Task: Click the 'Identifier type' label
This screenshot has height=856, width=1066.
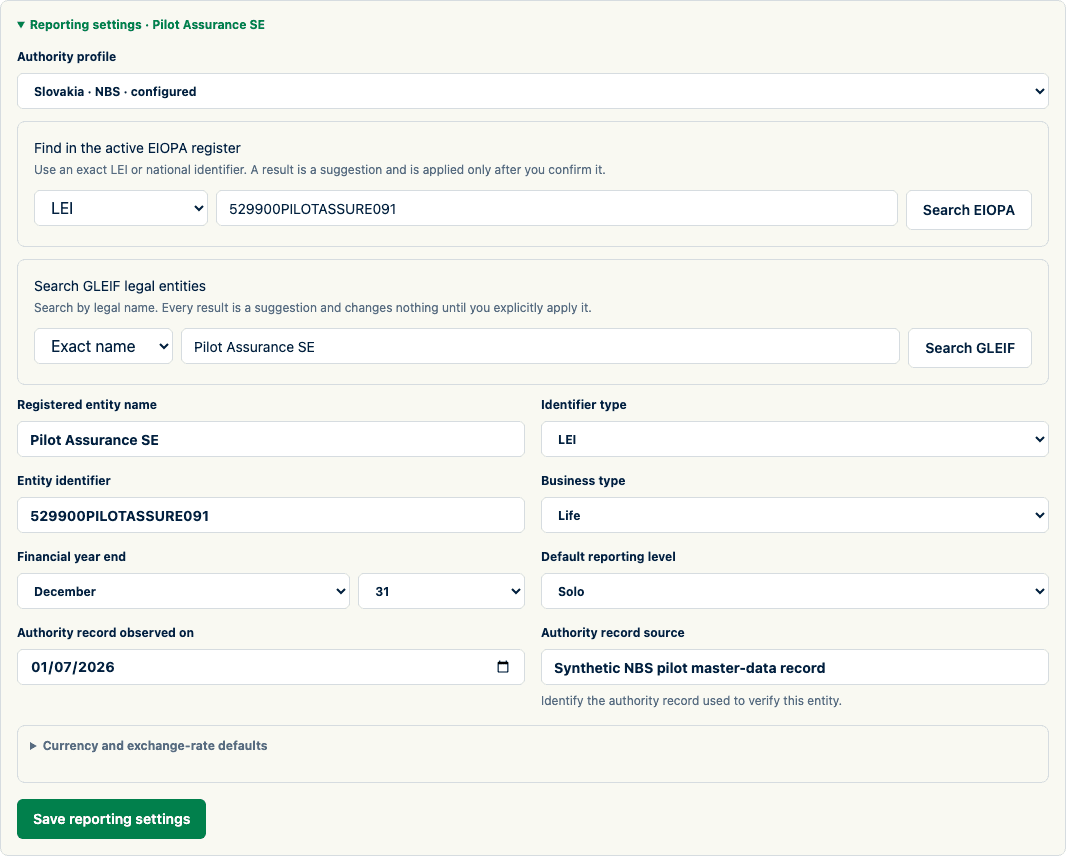Action: pos(584,405)
